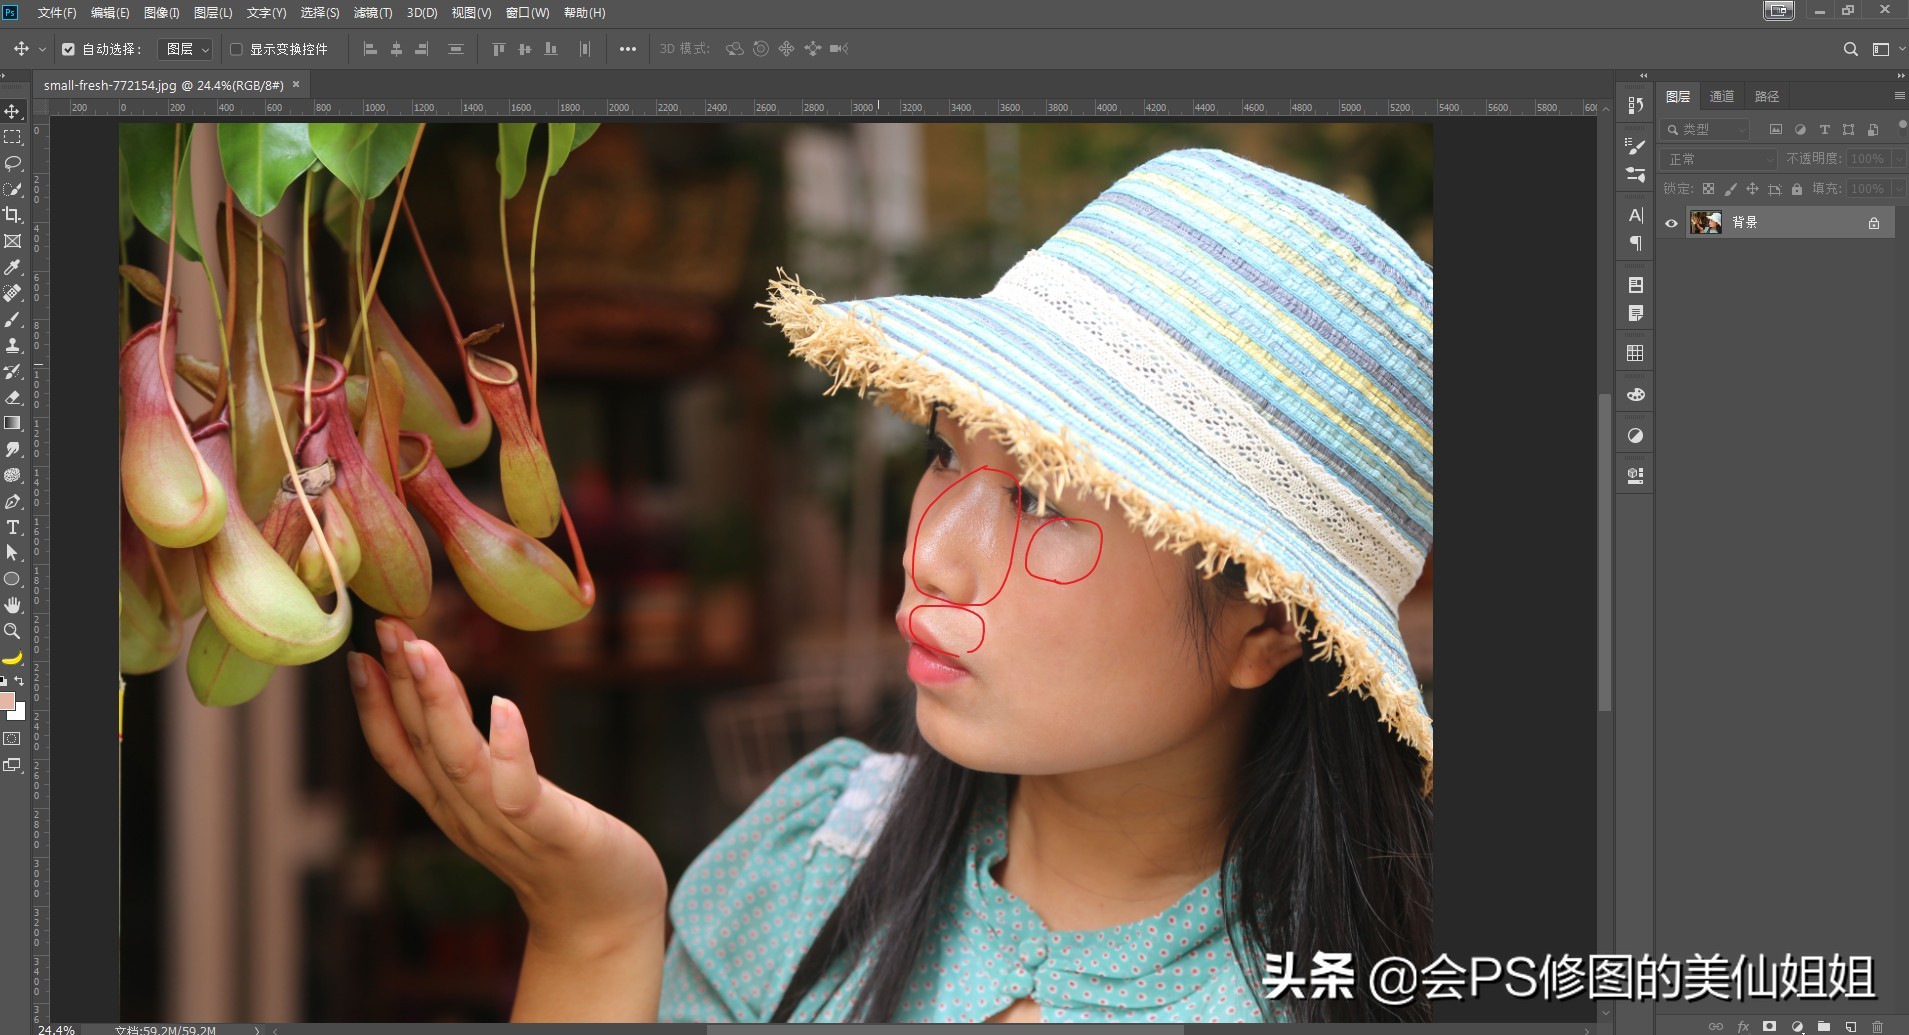Select the Sponge tool

(13, 475)
